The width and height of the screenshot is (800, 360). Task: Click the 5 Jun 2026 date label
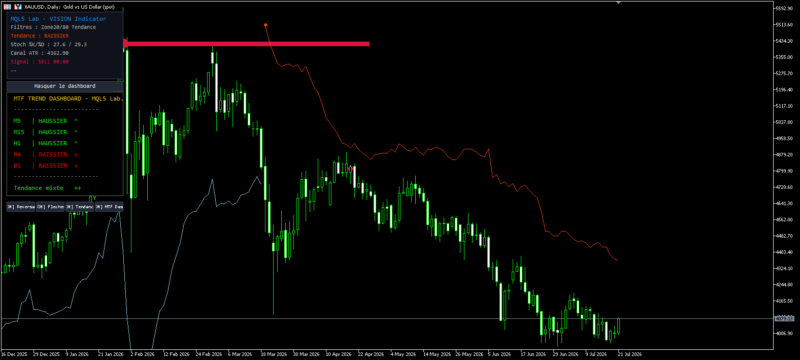tap(499, 353)
